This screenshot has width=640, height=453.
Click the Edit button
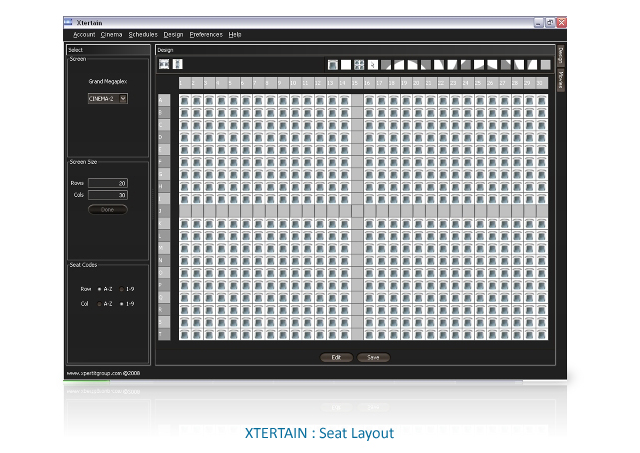[336, 358]
